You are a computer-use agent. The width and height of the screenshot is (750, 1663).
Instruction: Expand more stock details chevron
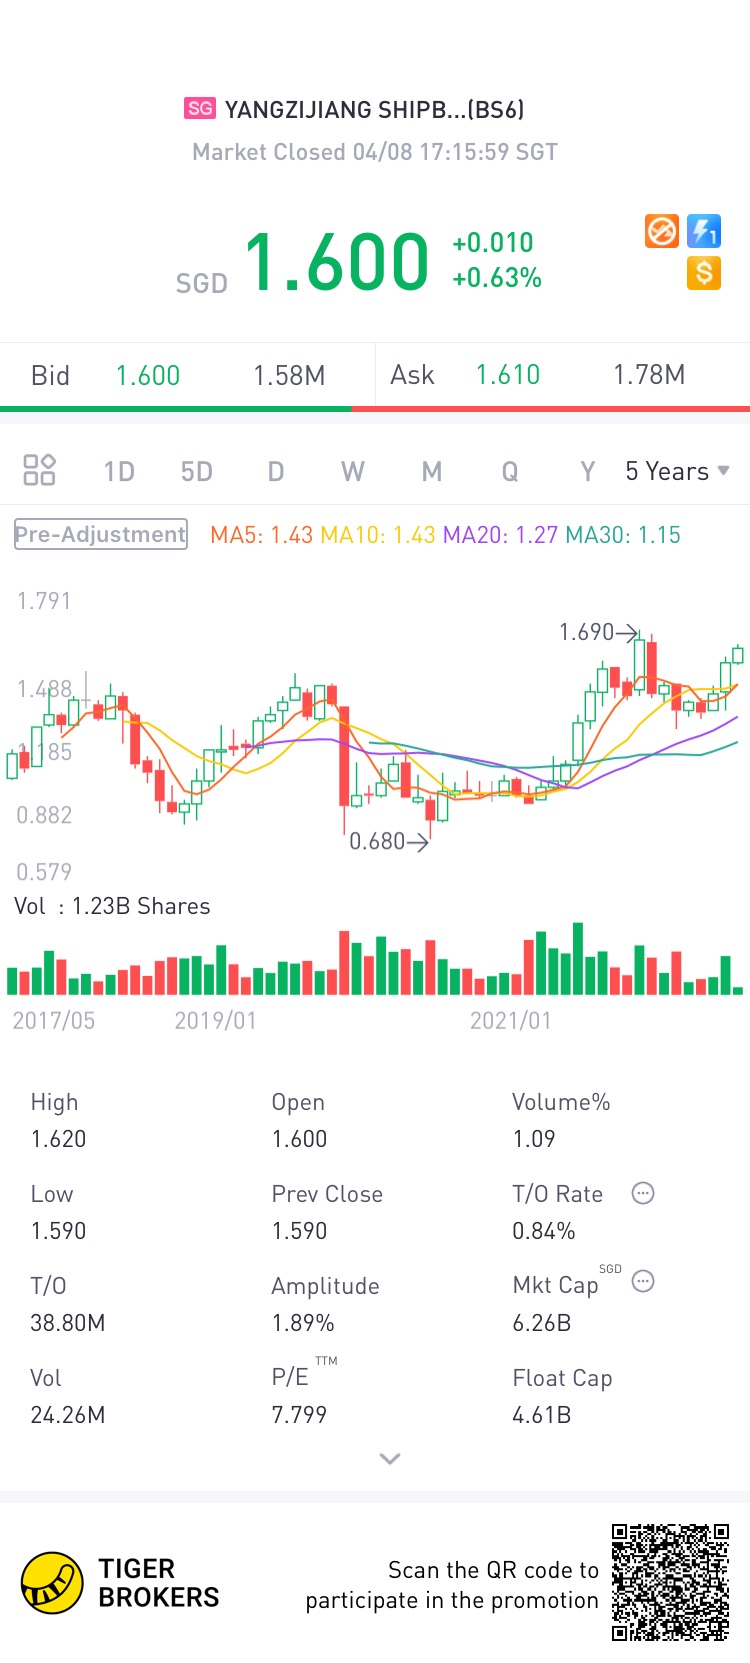click(x=390, y=1459)
